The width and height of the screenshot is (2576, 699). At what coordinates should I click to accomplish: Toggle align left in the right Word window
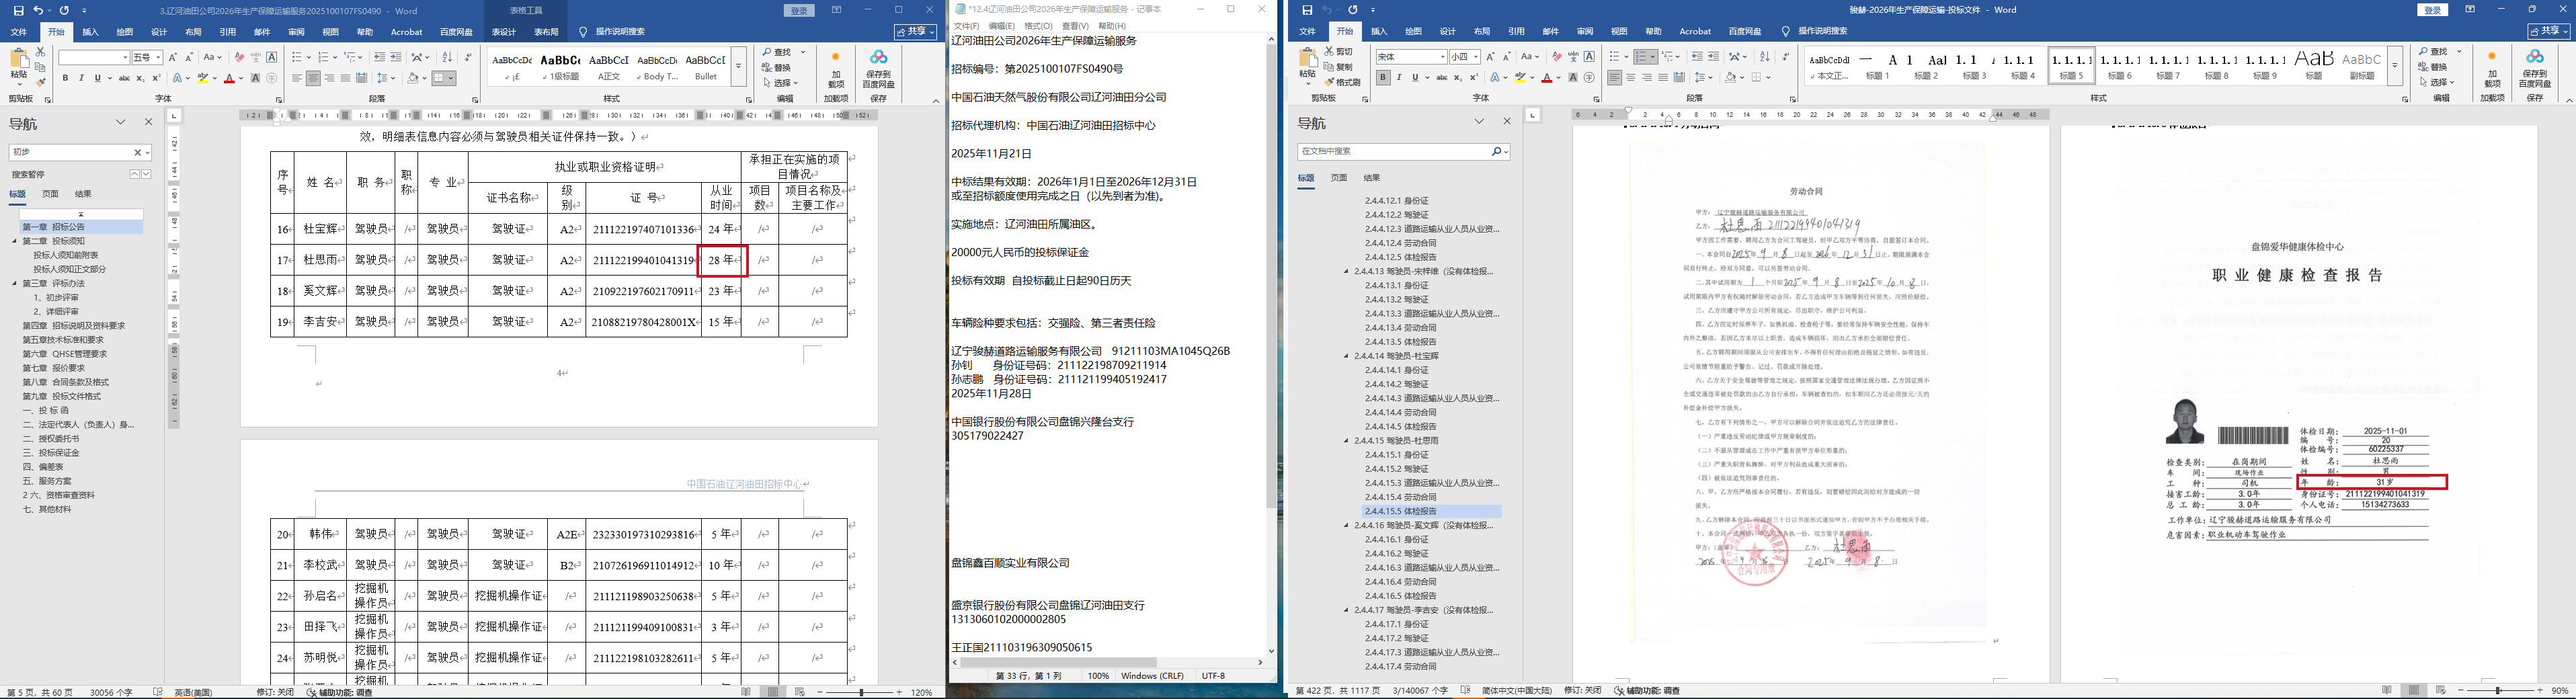point(1615,78)
